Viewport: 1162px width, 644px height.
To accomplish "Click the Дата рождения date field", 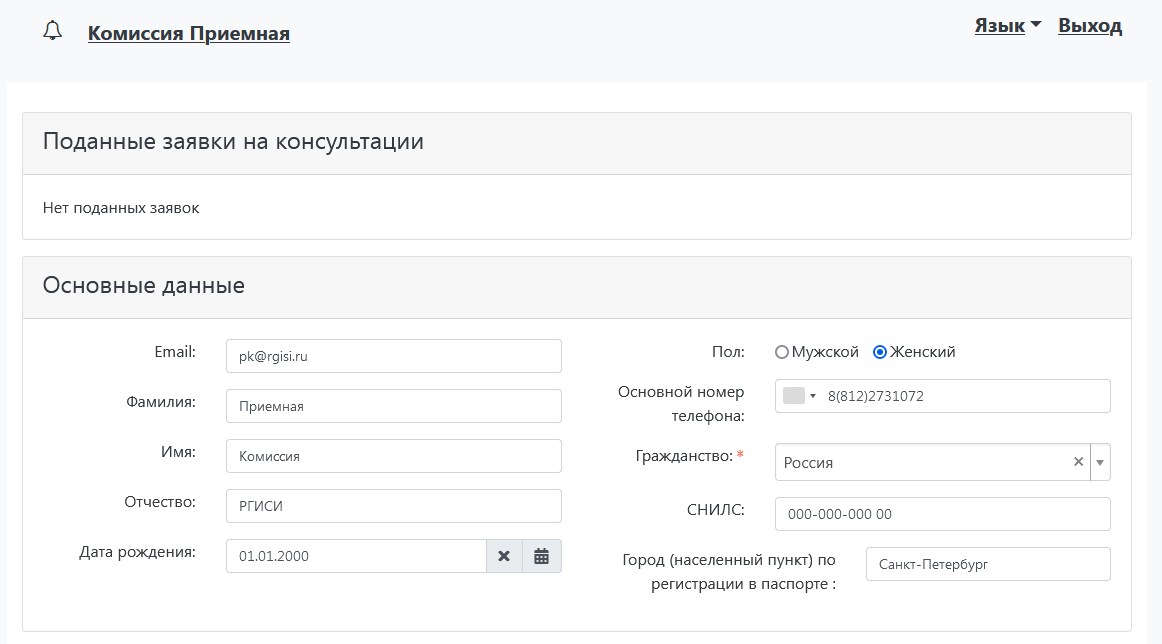I will pyautogui.click(x=356, y=556).
